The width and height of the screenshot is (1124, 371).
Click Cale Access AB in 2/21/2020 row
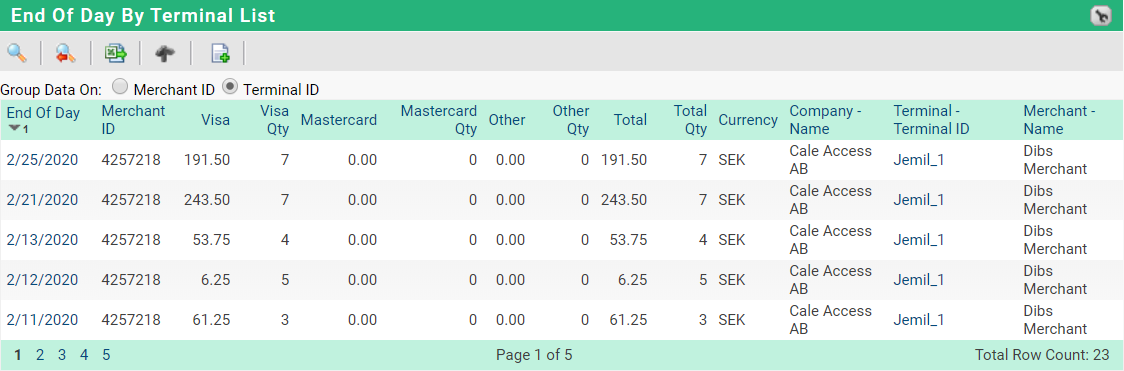(831, 200)
